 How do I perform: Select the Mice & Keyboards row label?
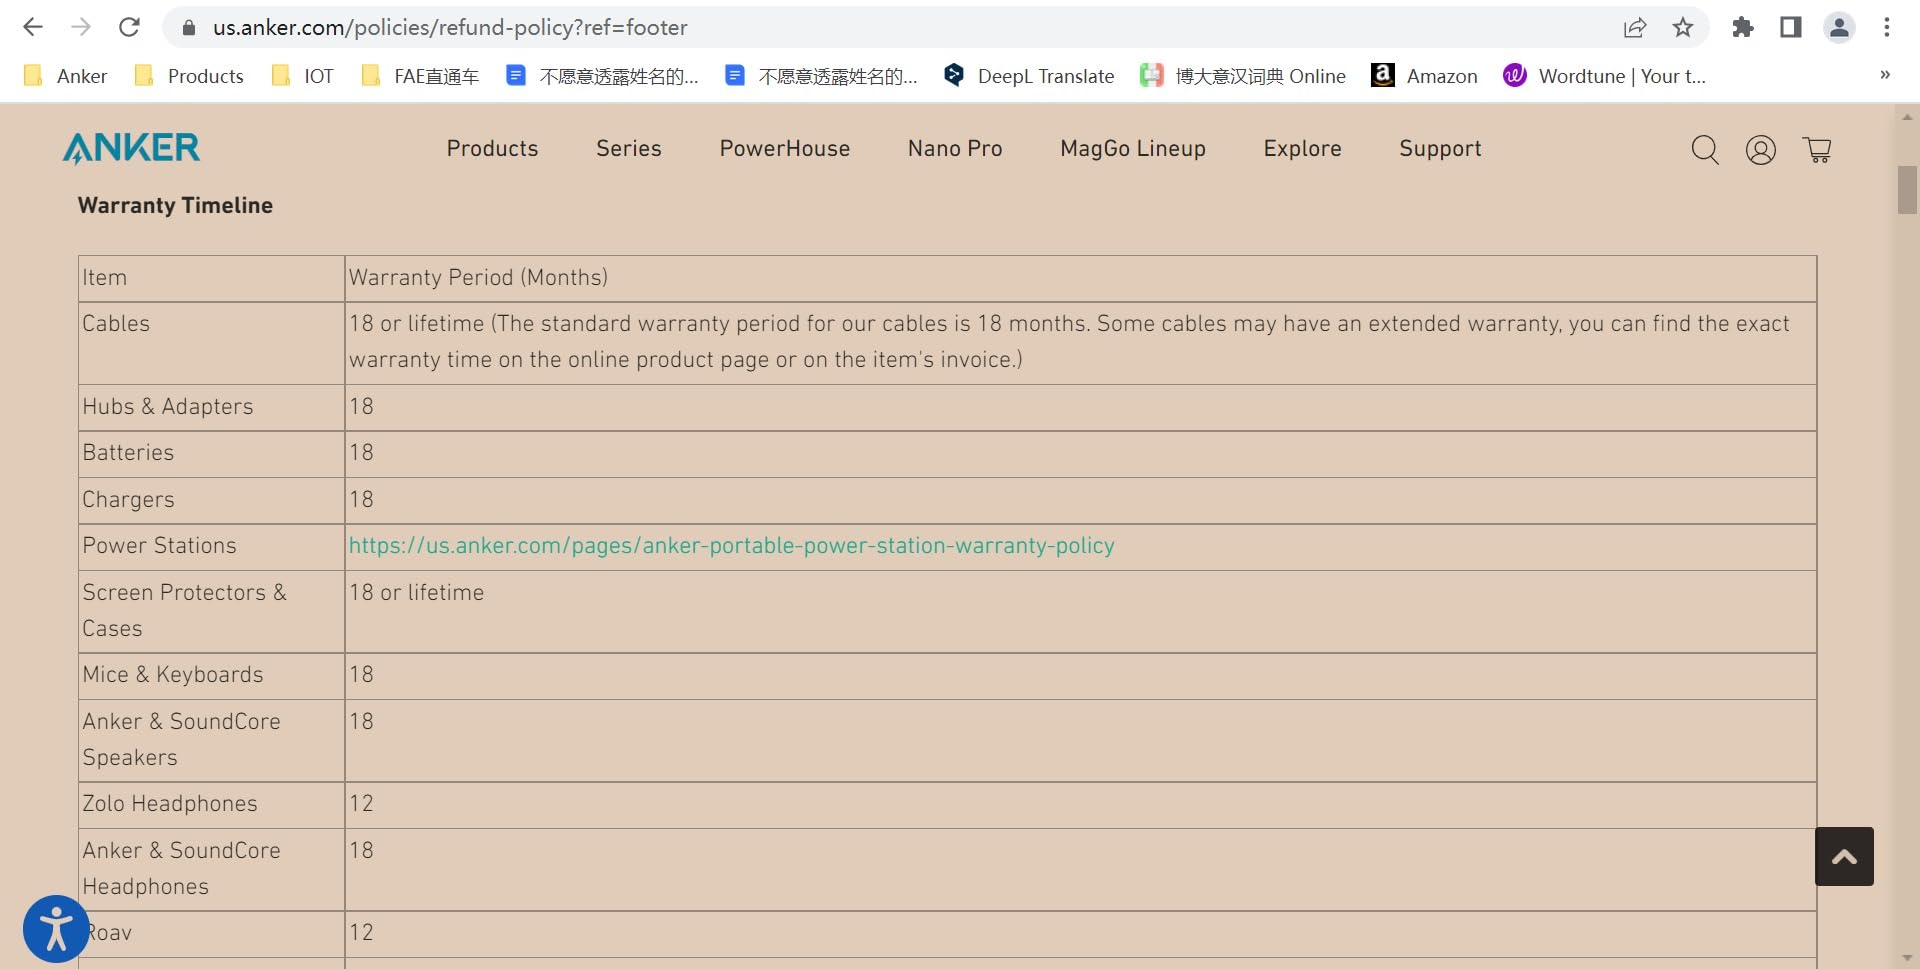(x=173, y=675)
